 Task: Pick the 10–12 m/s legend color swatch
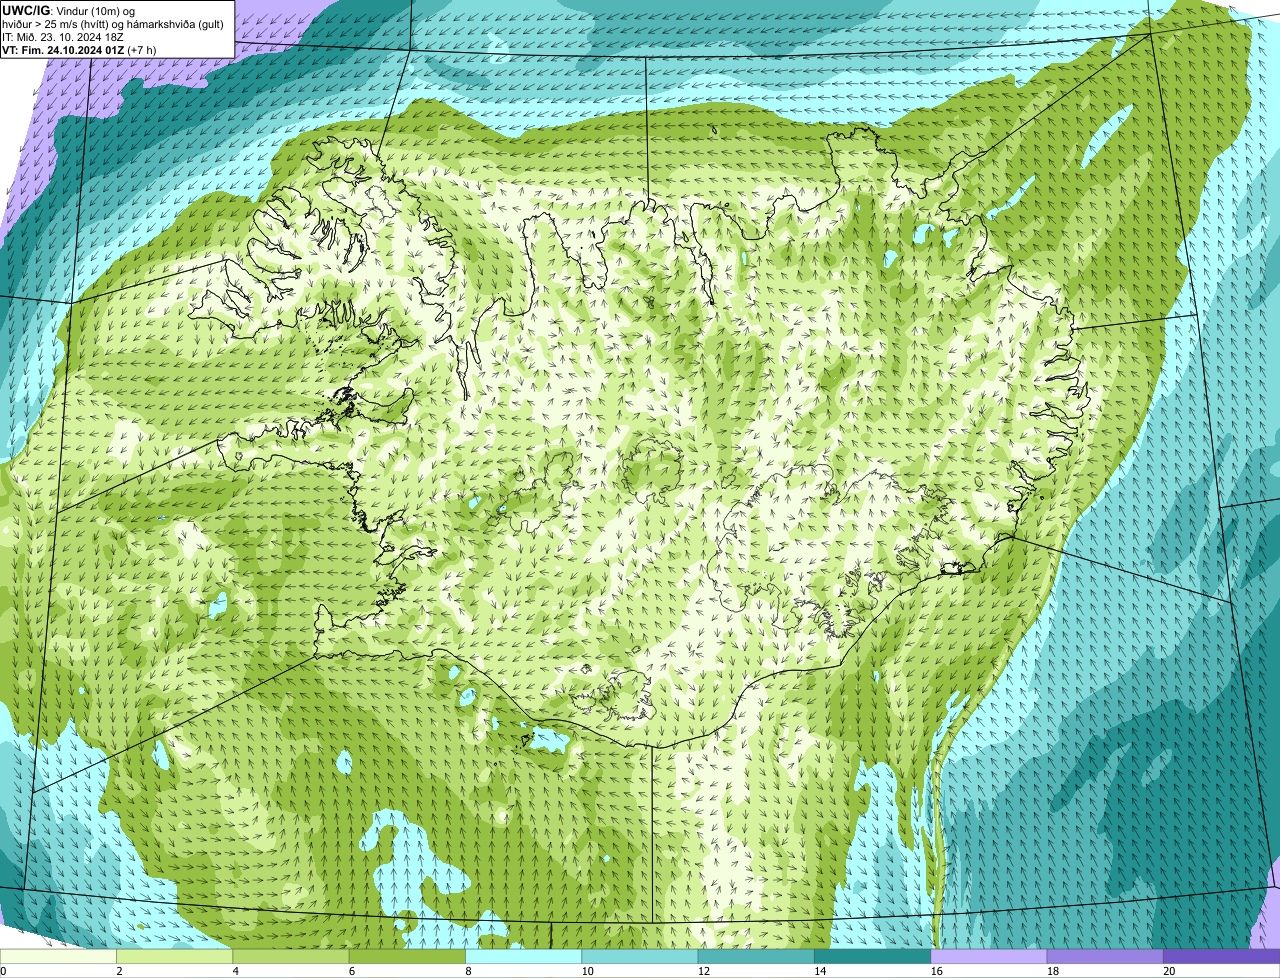[640, 956]
